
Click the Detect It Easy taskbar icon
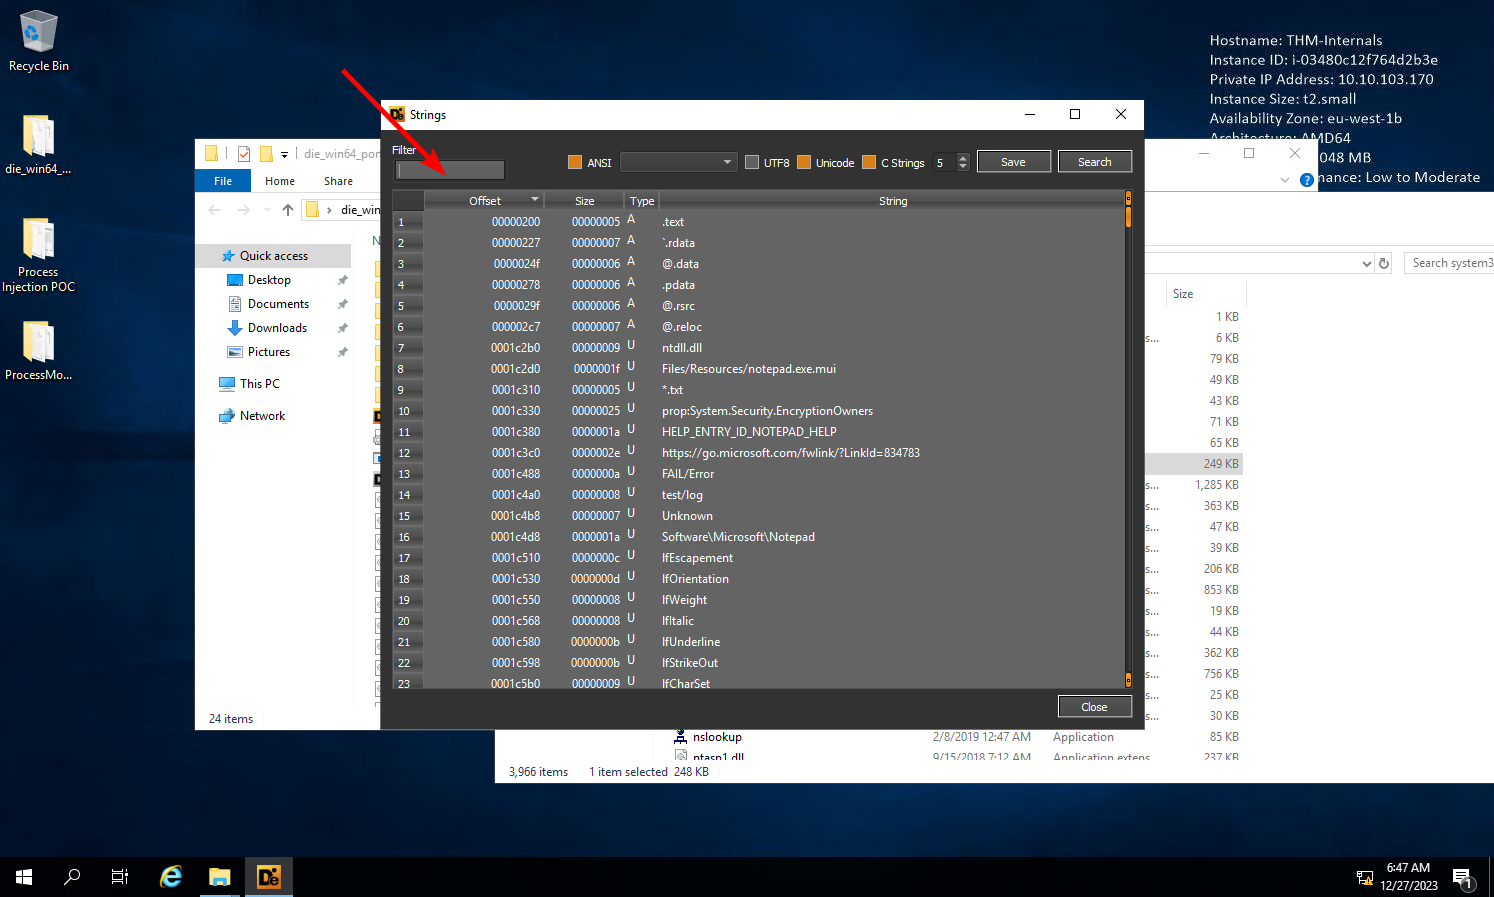click(x=269, y=877)
